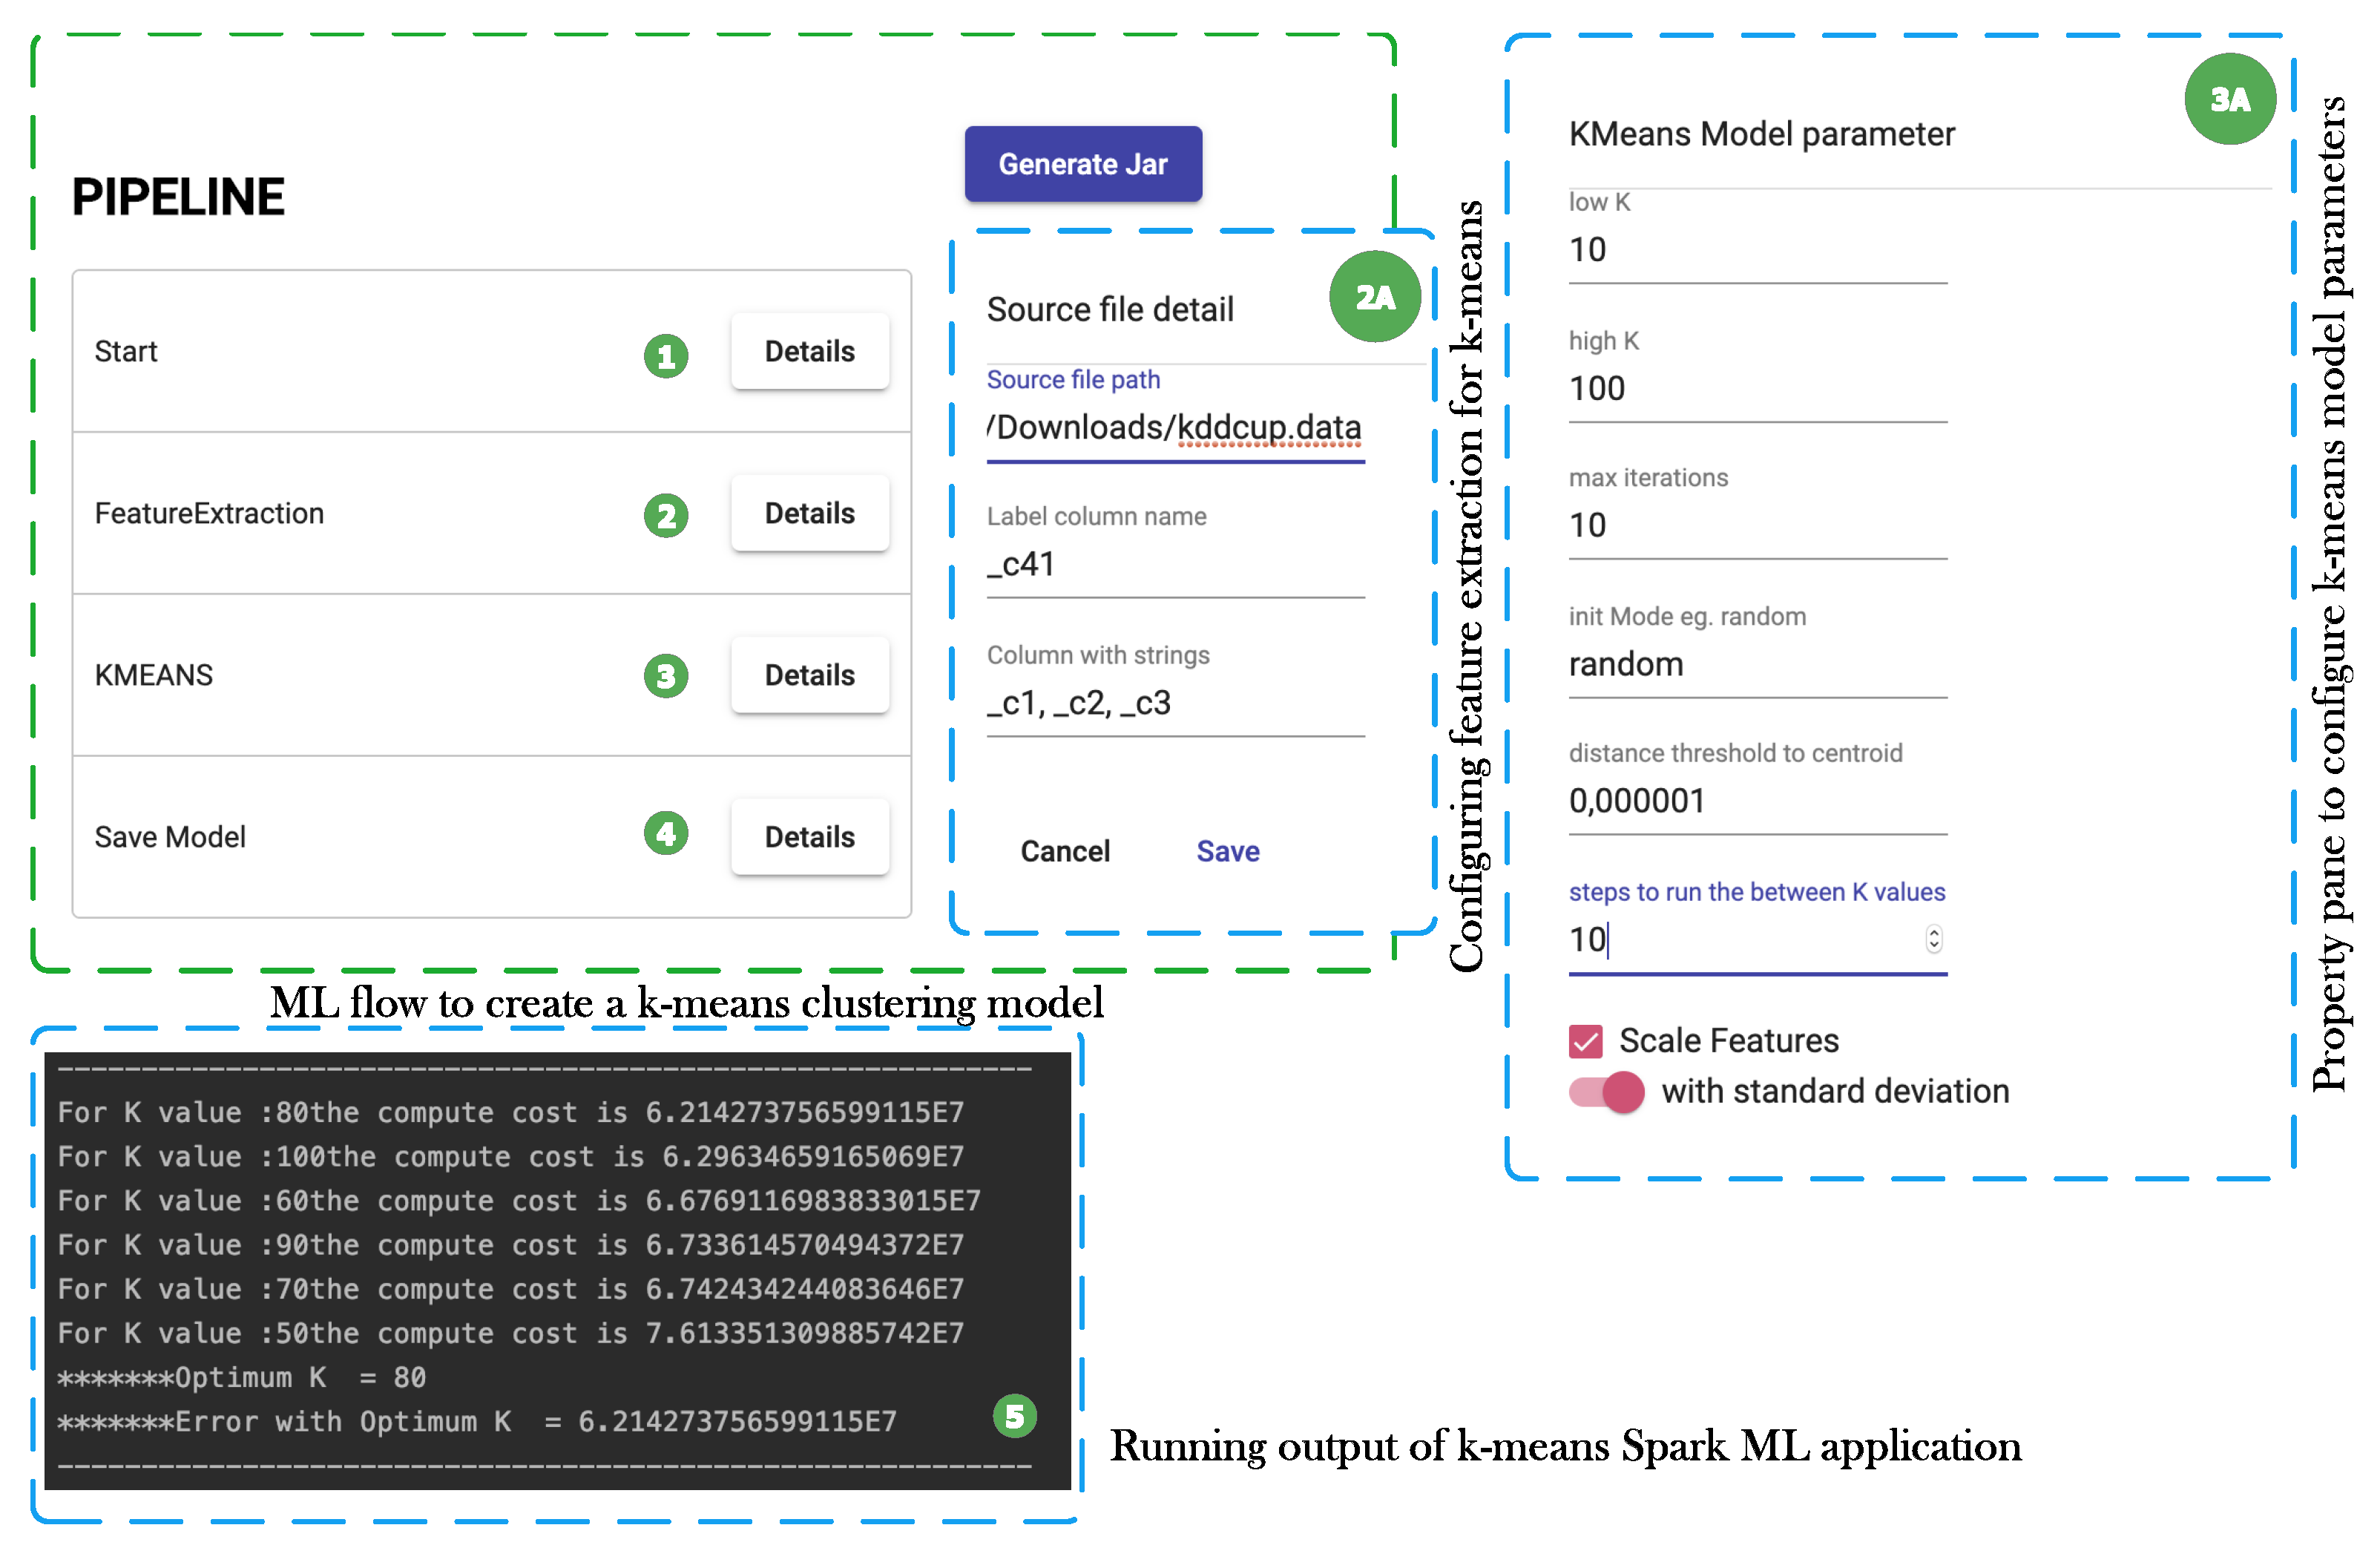Image resolution: width=2380 pixels, height=1548 pixels.
Task: Open Details for the FeatureExtraction step
Action: click(x=809, y=513)
